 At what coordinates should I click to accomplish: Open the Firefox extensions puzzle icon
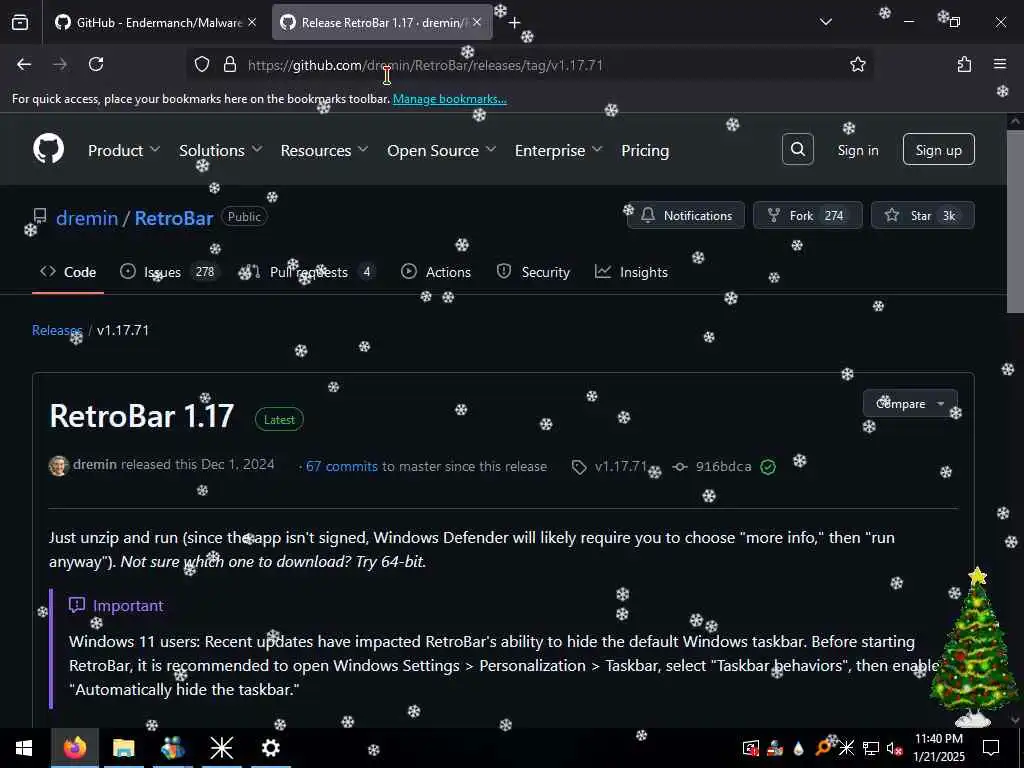[964, 64]
